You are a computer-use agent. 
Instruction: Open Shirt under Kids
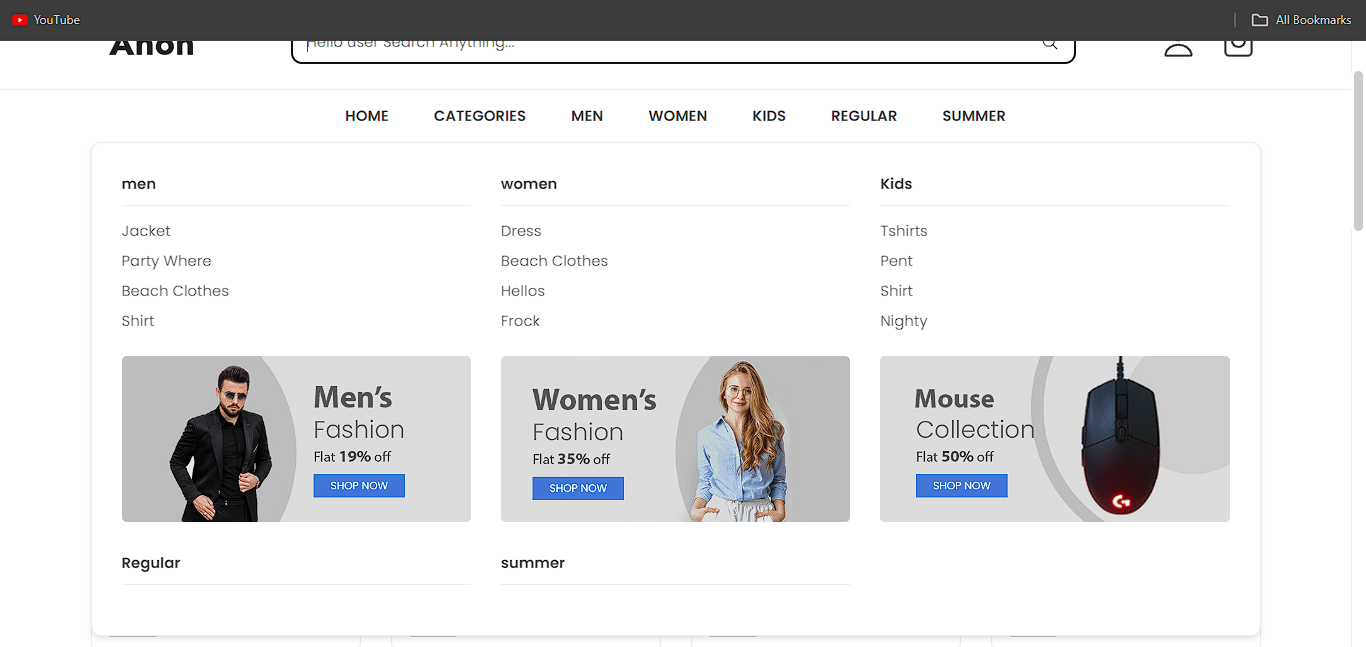click(x=896, y=291)
